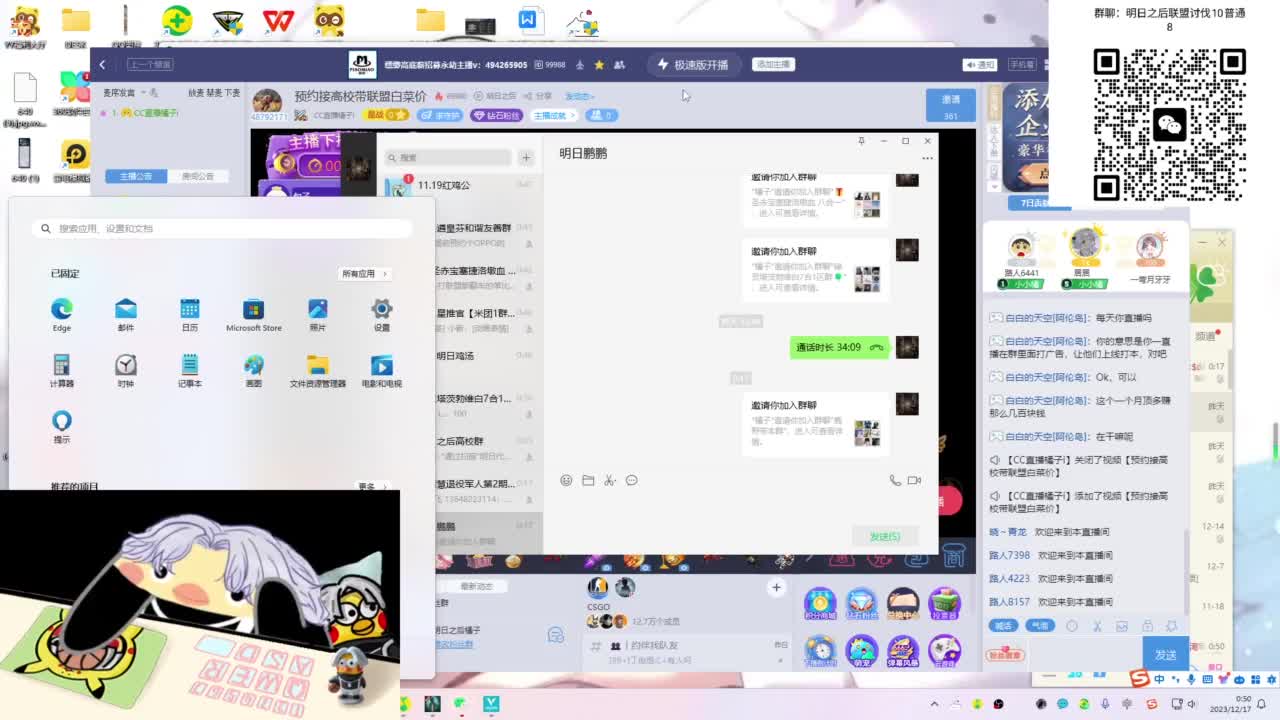
Task: Open the 11.19红鸡公 chat in WeChat list
Action: tap(461, 185)
